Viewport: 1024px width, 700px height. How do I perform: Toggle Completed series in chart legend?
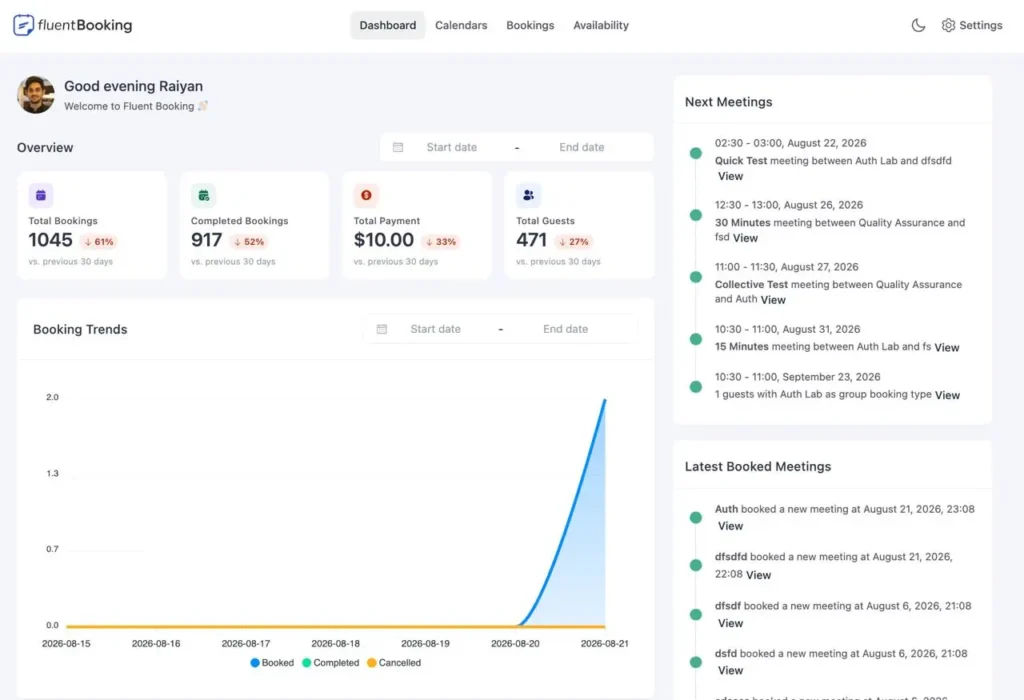click(x=330, y=663)
